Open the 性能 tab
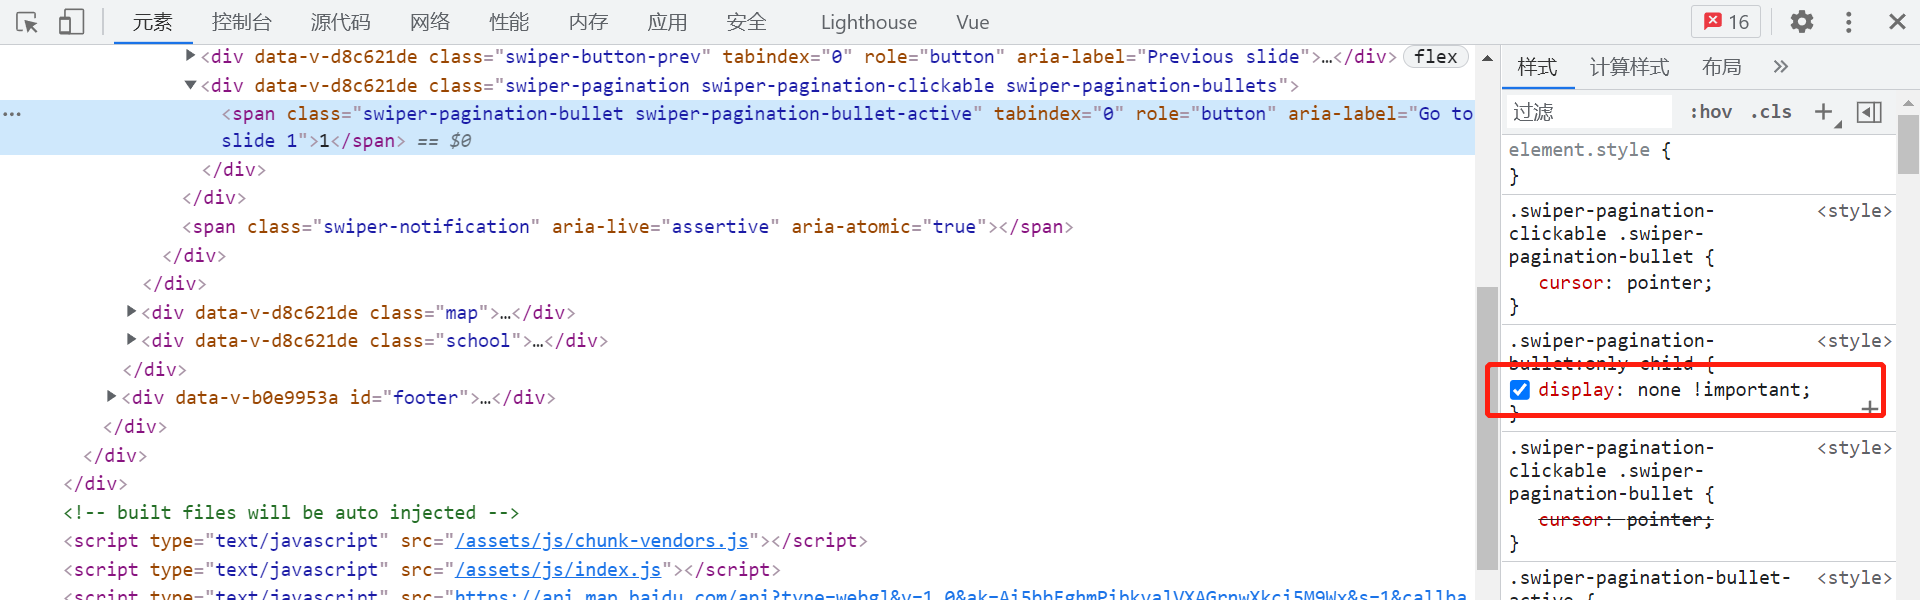The image size is (1920, 600). click(x=509, y=22)
